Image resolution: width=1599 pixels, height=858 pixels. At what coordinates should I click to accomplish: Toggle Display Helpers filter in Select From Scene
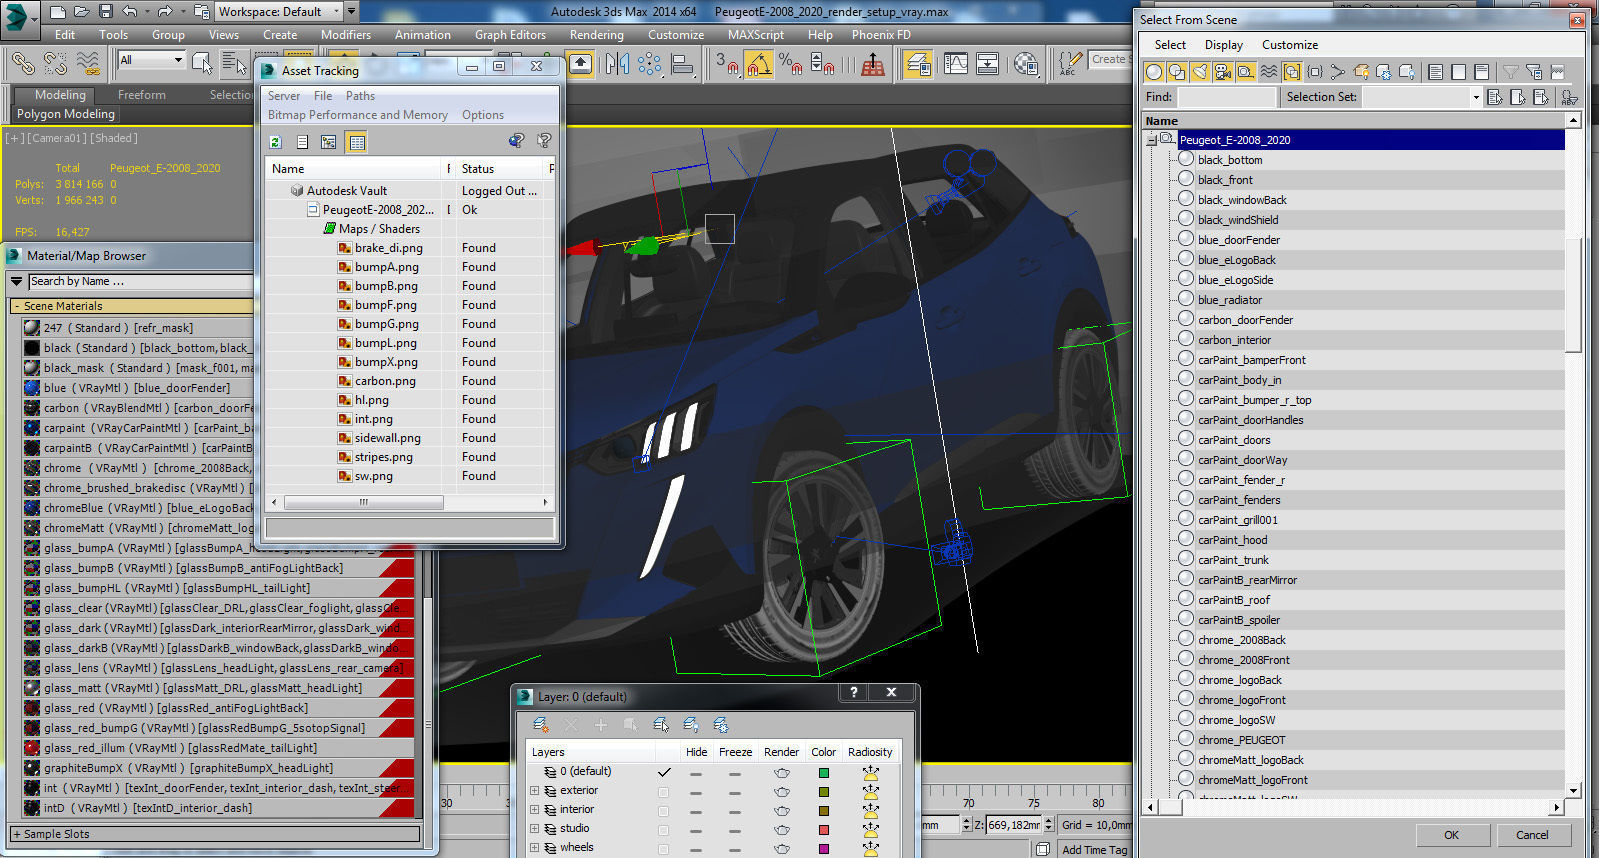(1246, 72)
